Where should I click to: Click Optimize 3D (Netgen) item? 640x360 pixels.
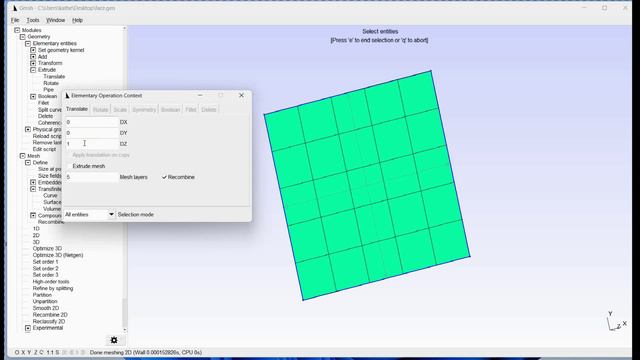click(x=58, y=255)
